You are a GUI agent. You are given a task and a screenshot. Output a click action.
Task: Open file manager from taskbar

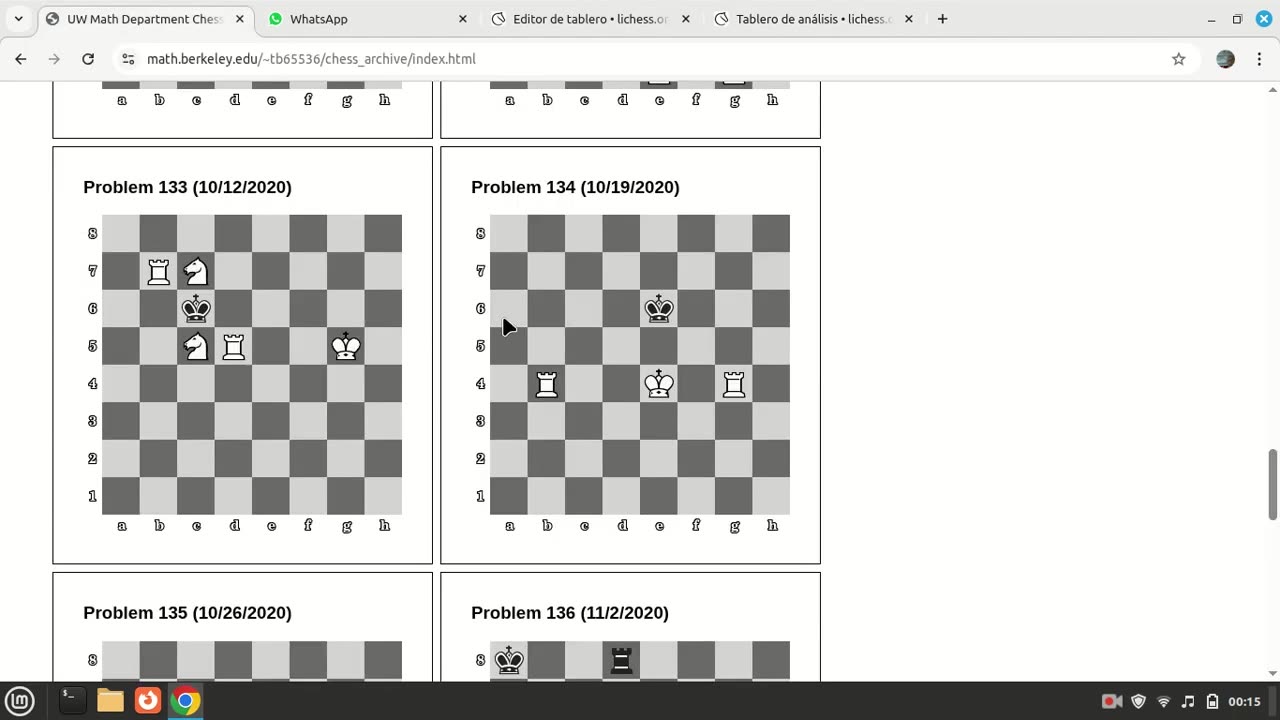tap(110, 701)
